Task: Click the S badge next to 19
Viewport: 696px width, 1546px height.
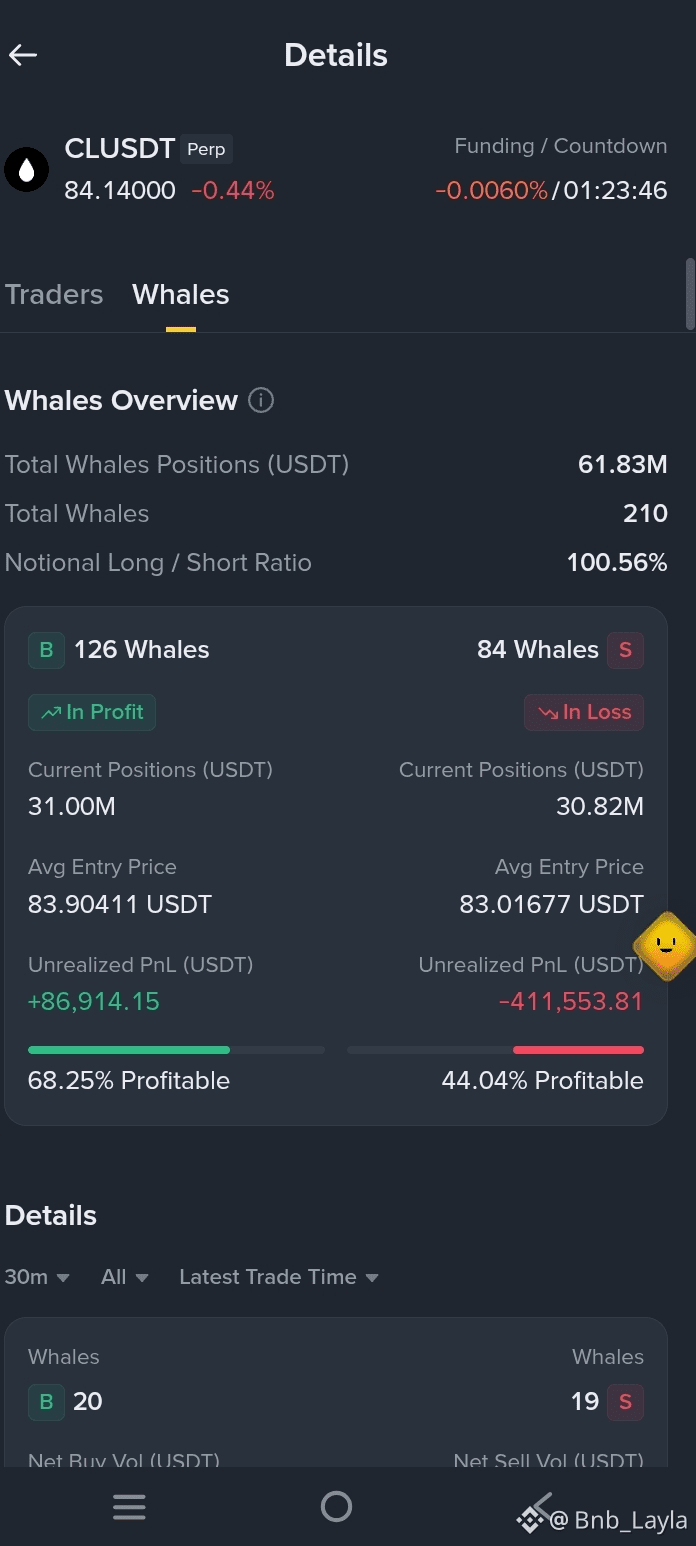Action: tap(625, 1402)
